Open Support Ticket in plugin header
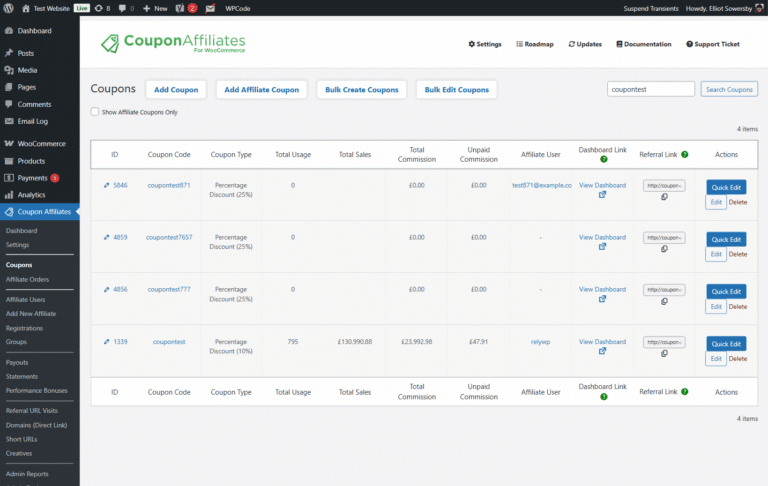 tap(713, 44)
